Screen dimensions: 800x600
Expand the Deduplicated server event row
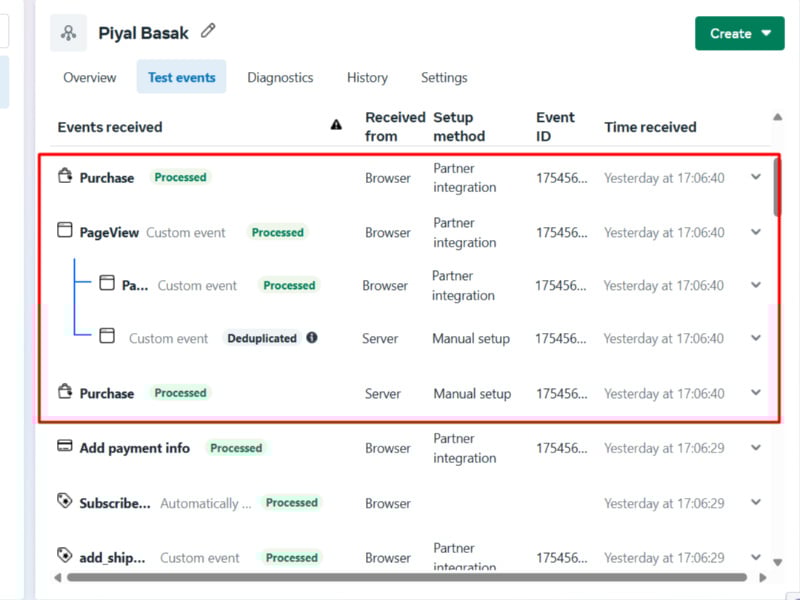pyautogui.click(x=757, y=338)
